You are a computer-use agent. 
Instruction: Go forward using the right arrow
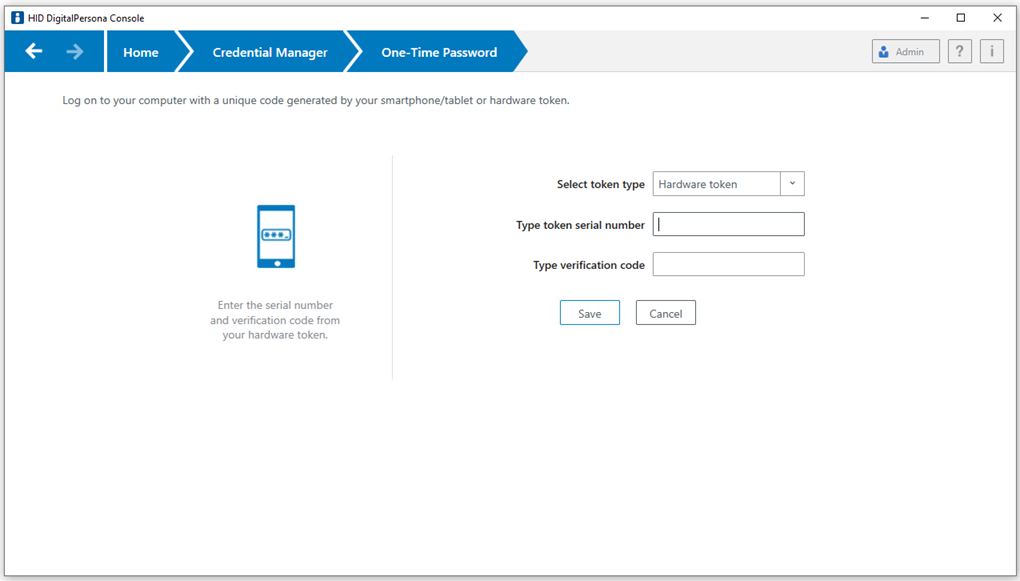75,52
